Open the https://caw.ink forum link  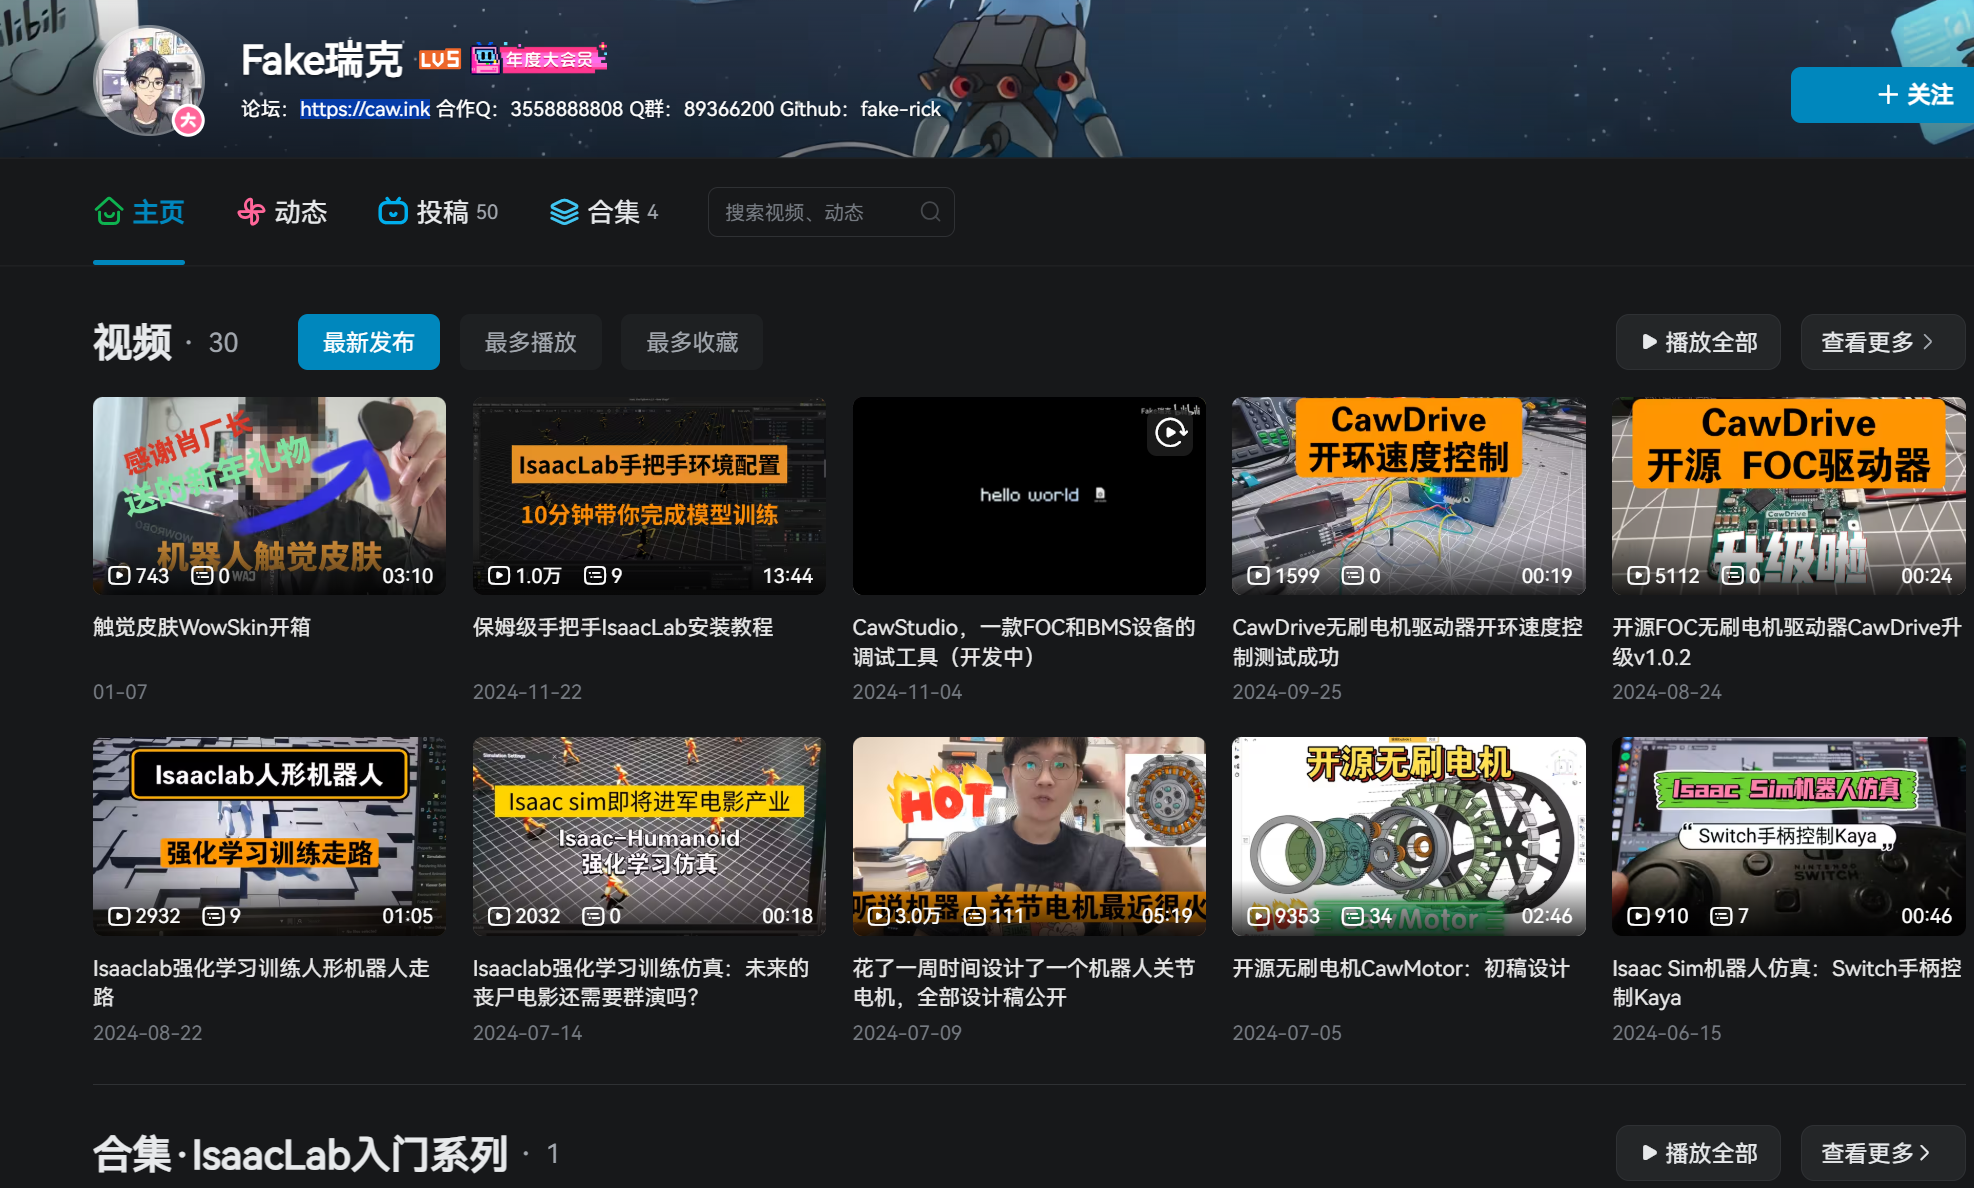click(x=365, y=109)
